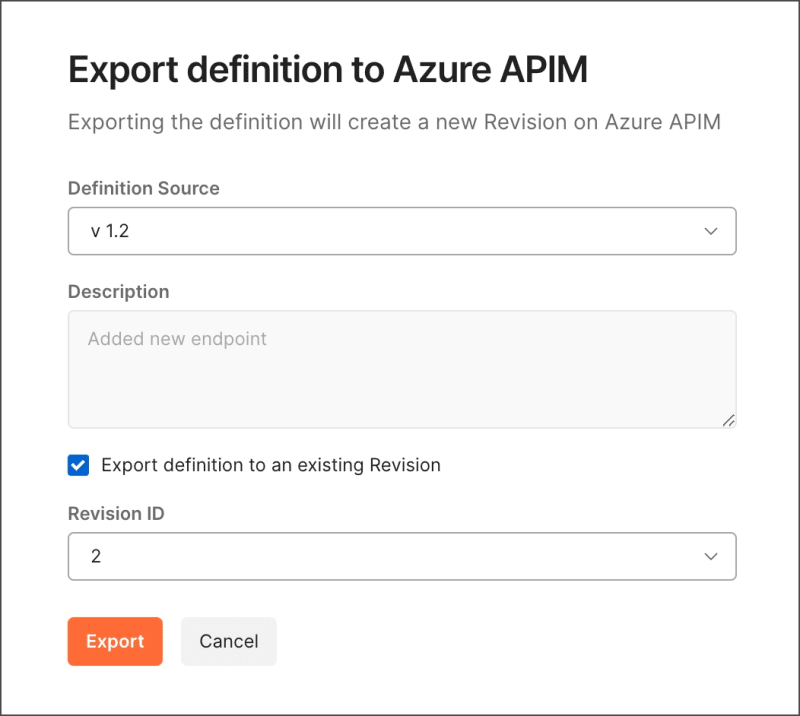Click the chevron arrow in Revision ID field
The image size is (800, 716).
711,556
